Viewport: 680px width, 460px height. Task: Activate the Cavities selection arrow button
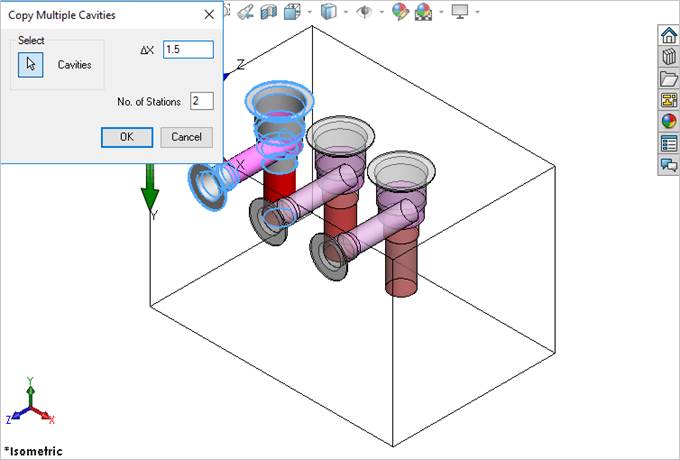(x=30, y=65)
